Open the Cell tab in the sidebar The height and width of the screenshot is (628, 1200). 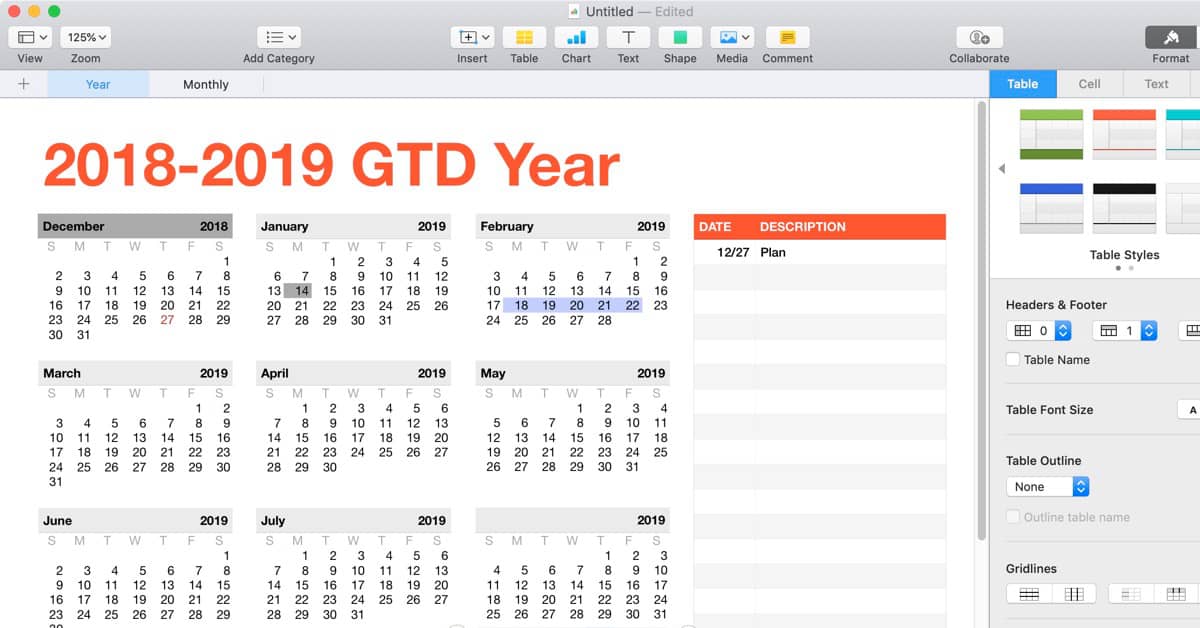1089,84
